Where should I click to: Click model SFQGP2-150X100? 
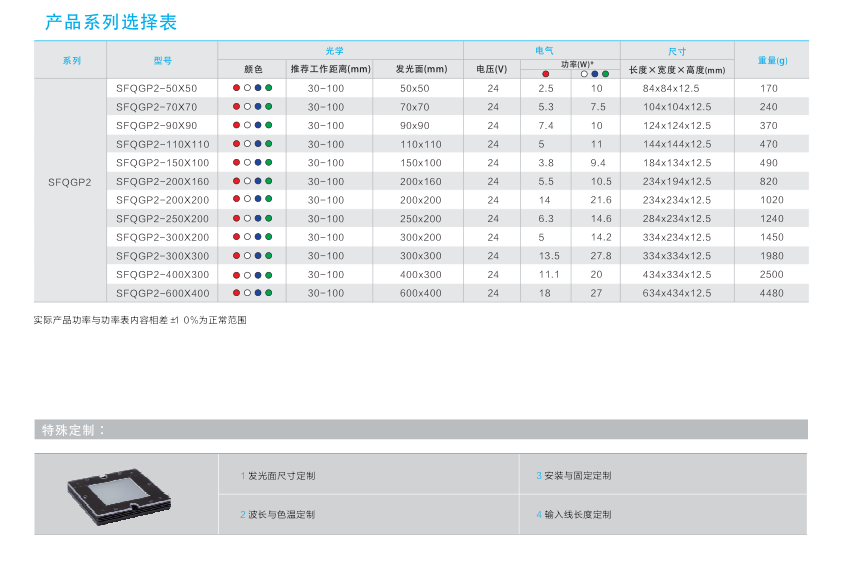click(x=162, y=162)
